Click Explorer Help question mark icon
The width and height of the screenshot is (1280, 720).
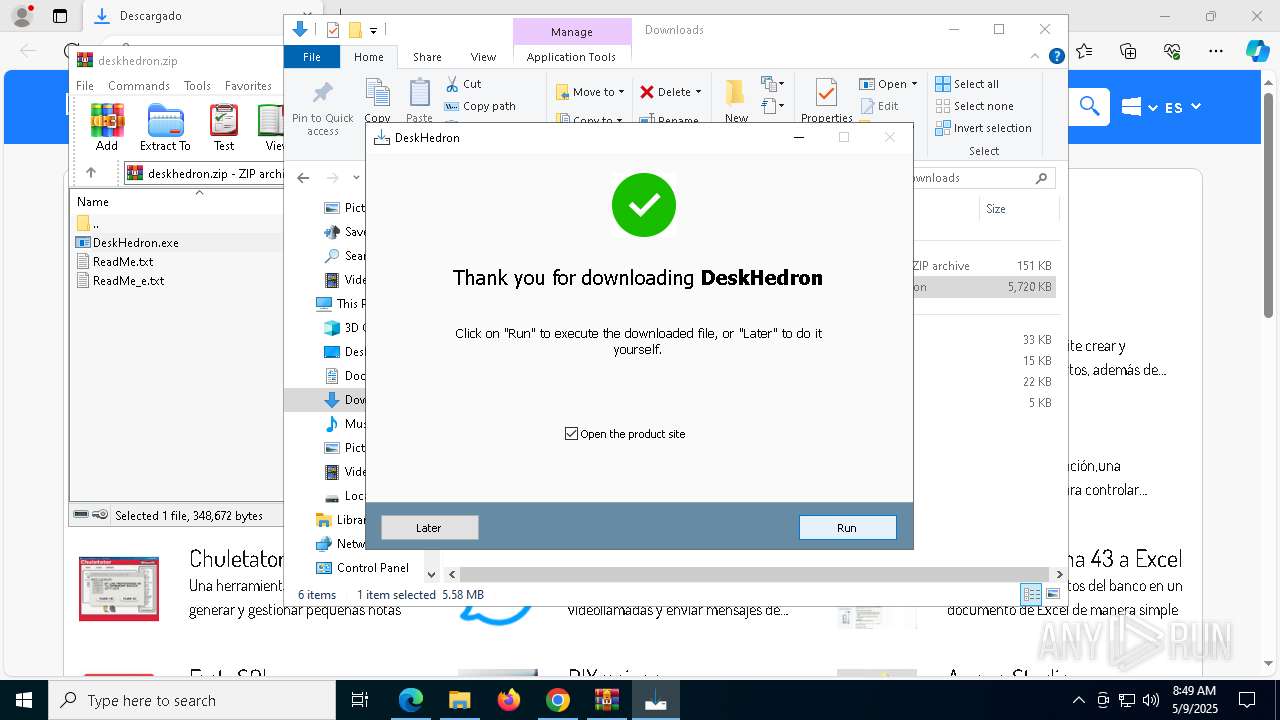coord(1056,57)
